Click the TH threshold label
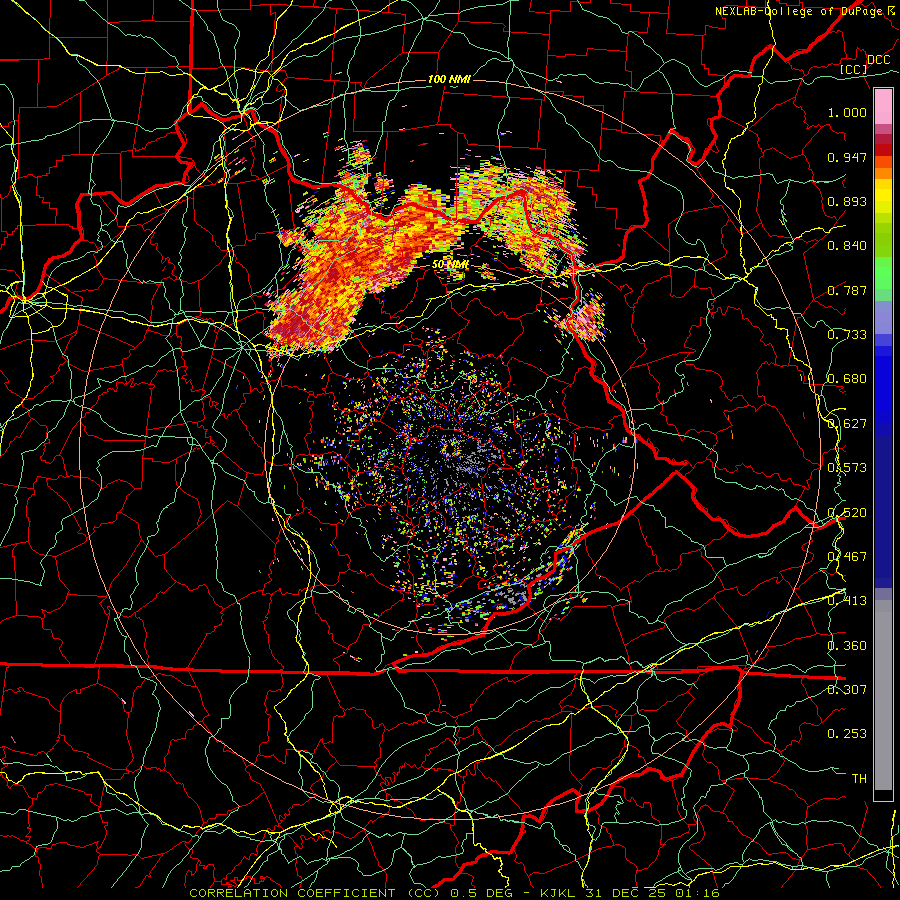 pos(859,779)
